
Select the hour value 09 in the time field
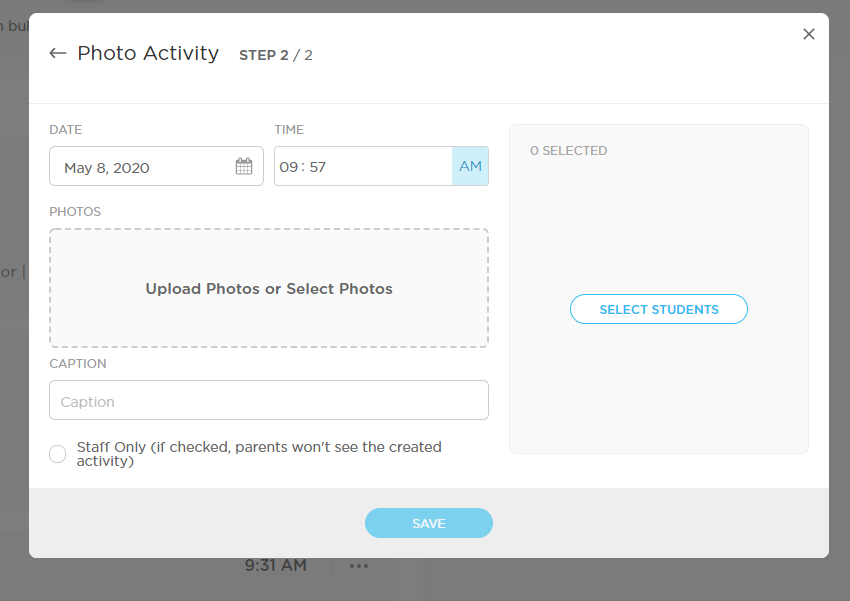coord(290,166)
